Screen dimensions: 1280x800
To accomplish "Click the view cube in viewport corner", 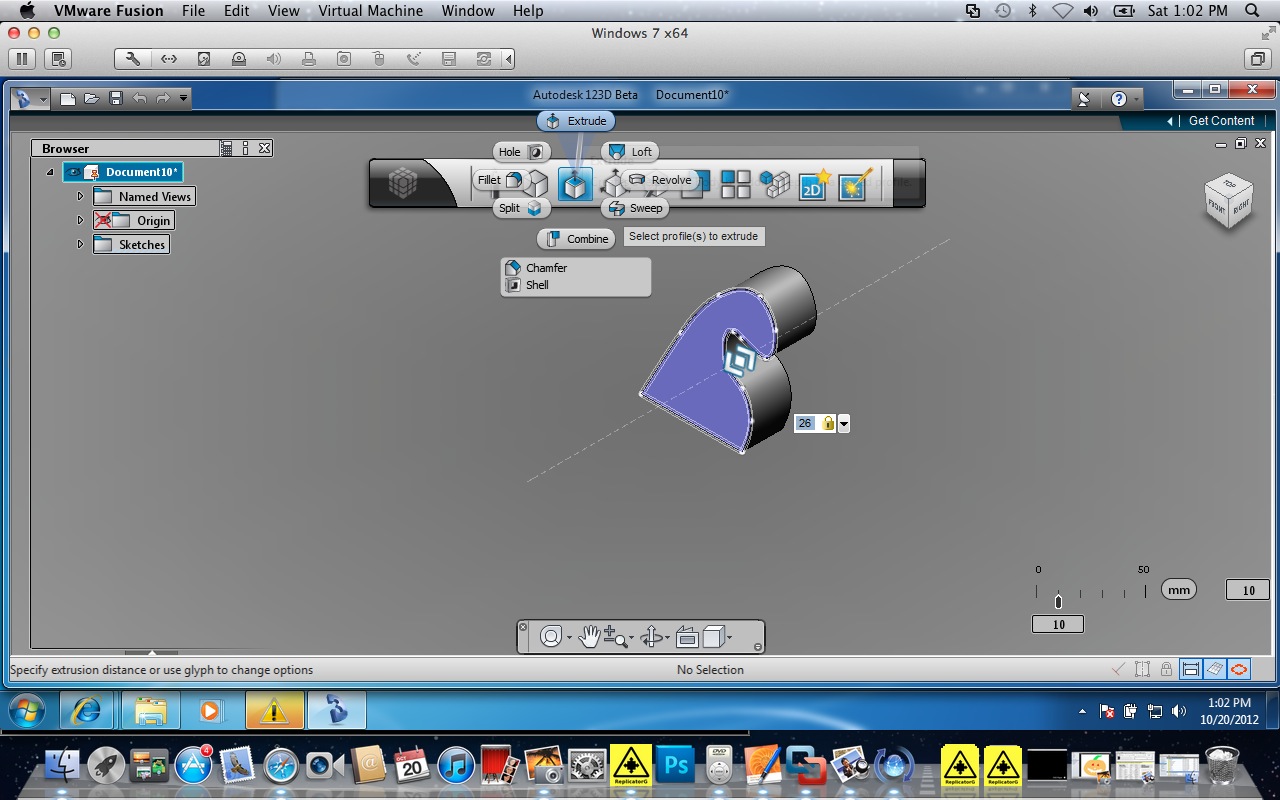I will pos(1229,202).
